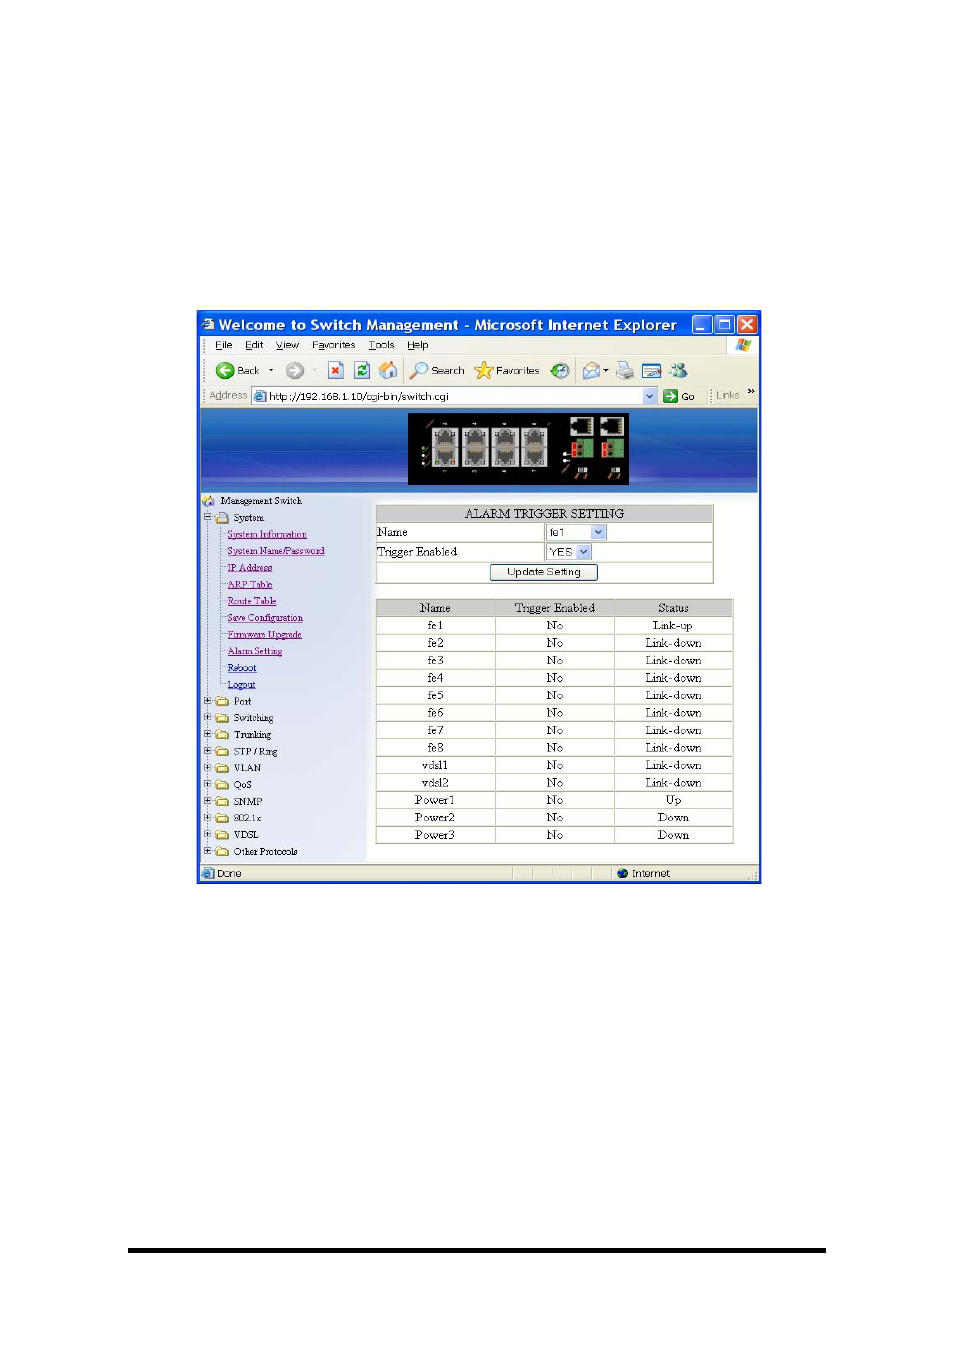This screenshot has width=954, height=1354.
Task: Open the Firmware Upgrade link
Action: (x=264, y=634)
